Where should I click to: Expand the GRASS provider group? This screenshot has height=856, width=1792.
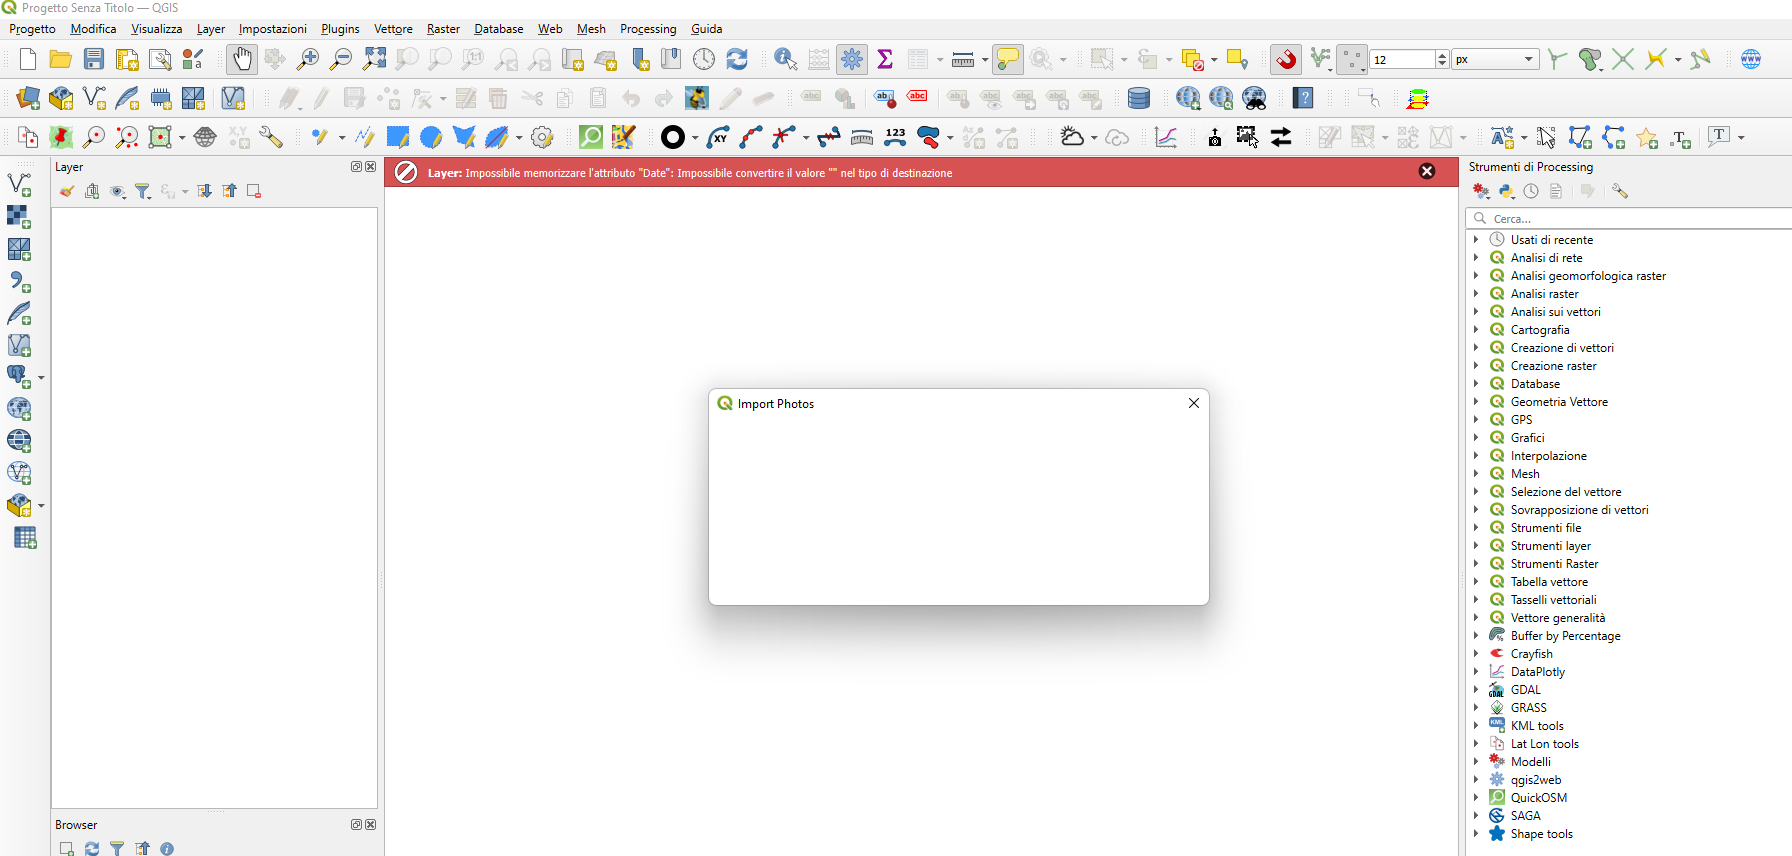tap(1476, 708)
